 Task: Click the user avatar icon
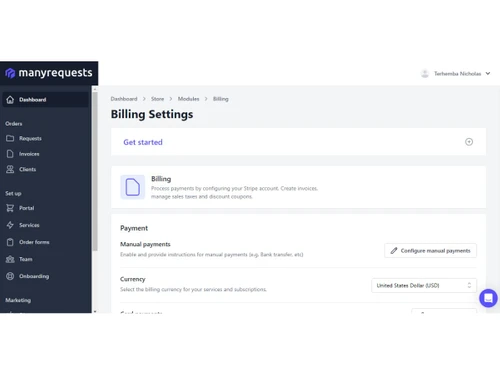tap(425, 73)
